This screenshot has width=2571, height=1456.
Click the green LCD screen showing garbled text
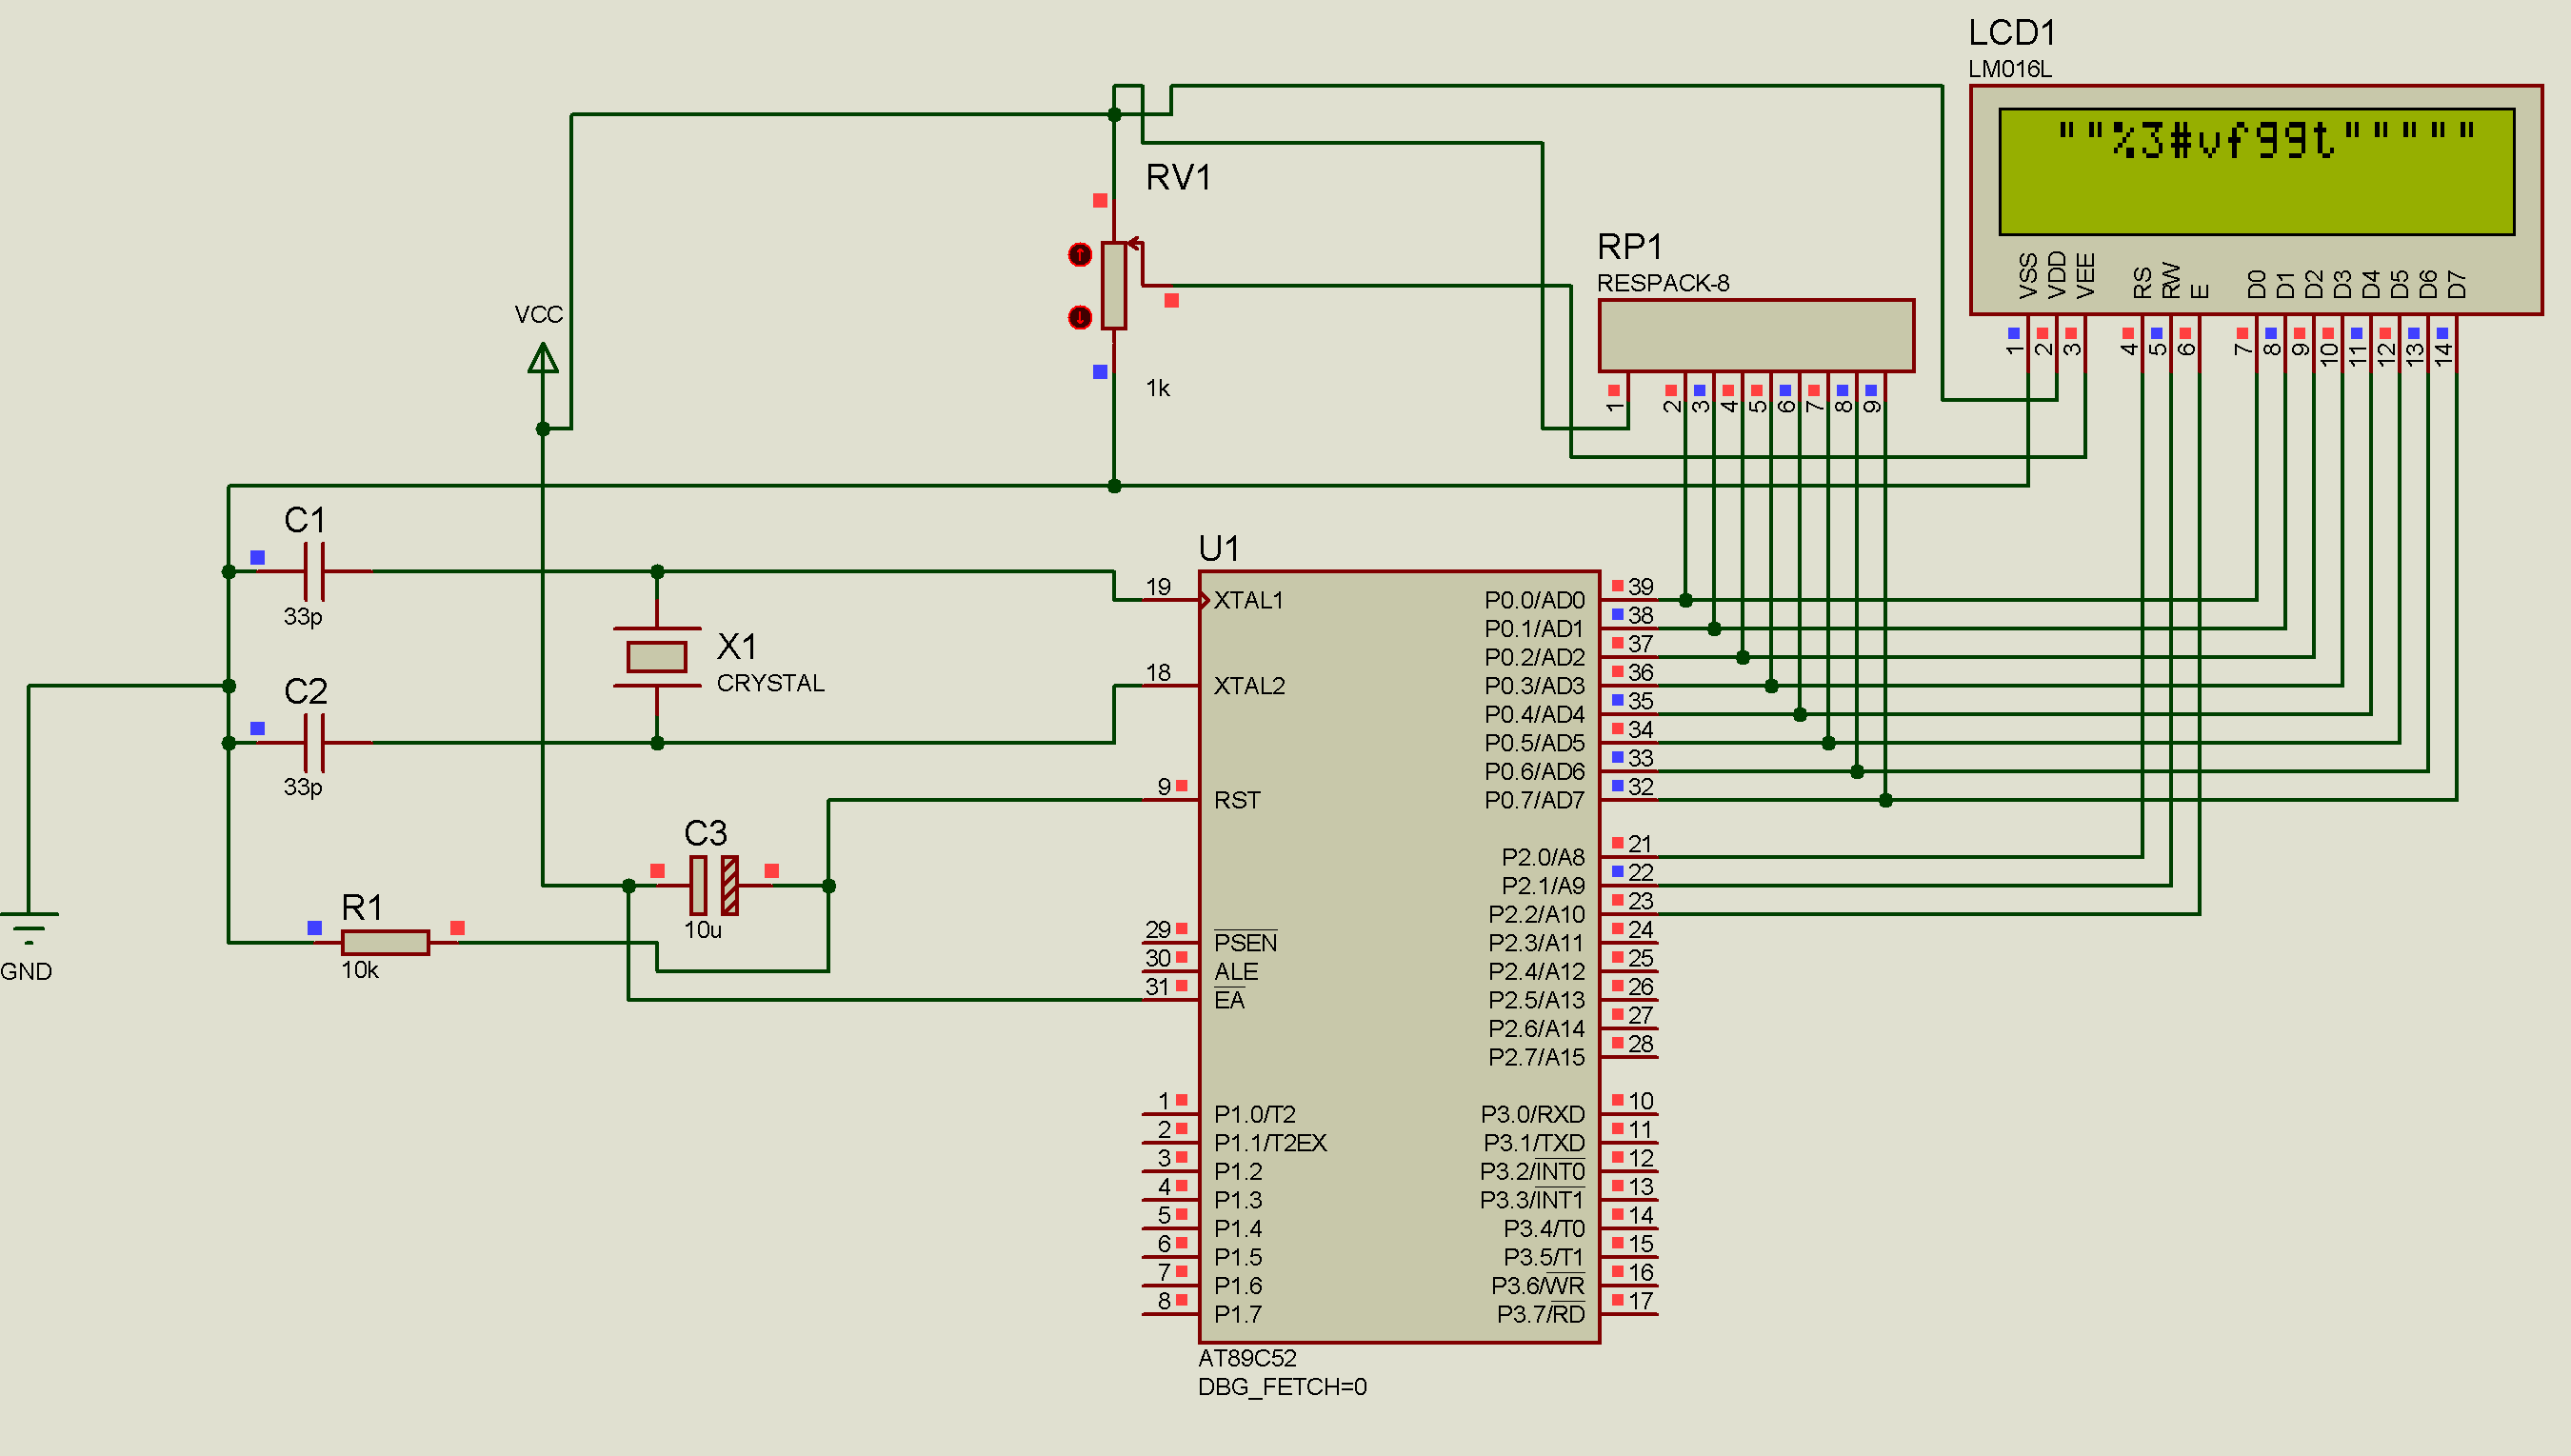point(2260,170)
